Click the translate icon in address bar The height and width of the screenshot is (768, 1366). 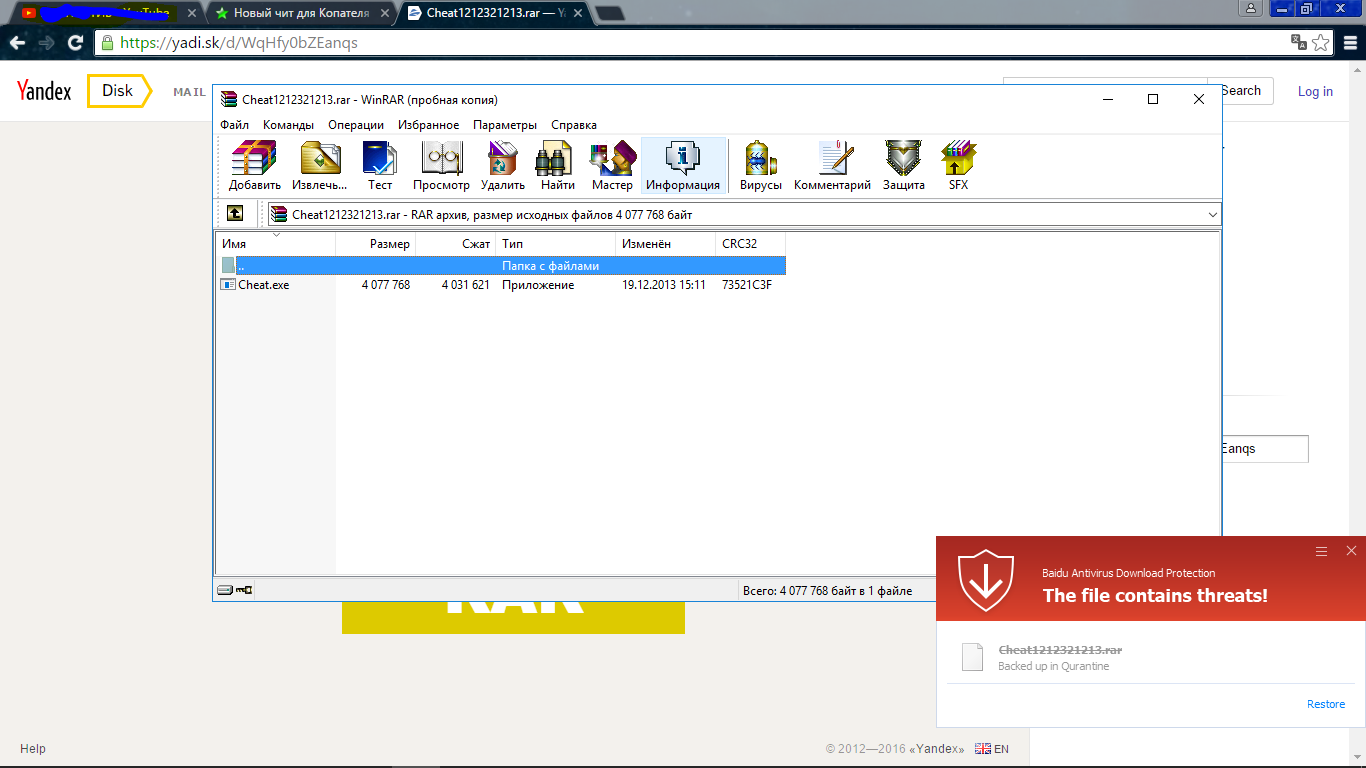click(x=1298, y=43)
